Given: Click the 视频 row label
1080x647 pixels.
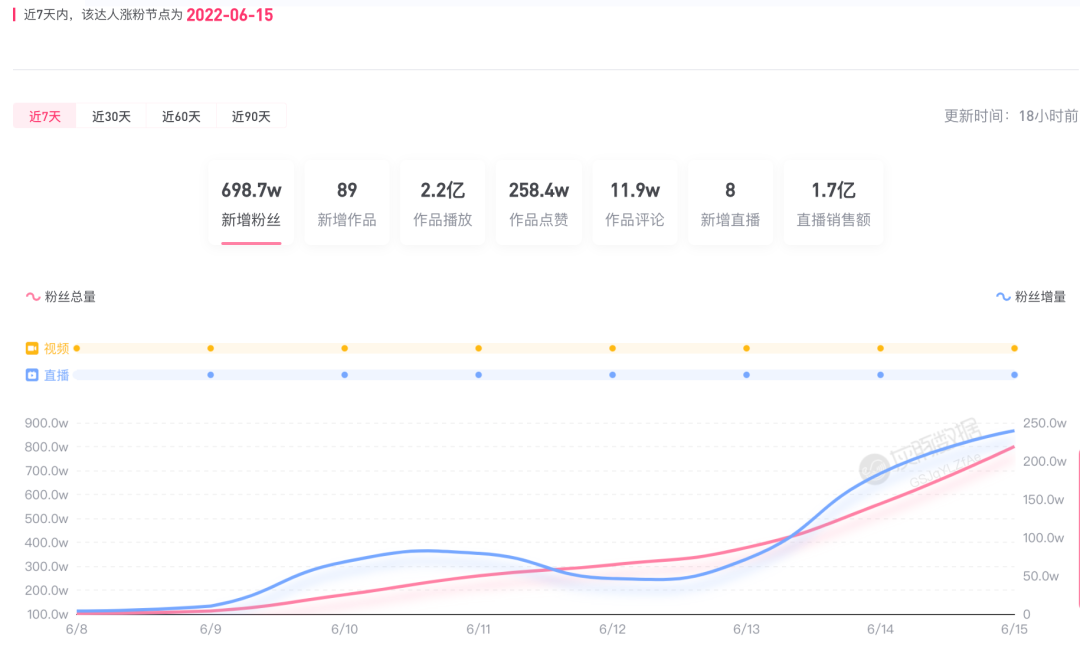Looking at the screenshot, I should (x=56, y=349).
